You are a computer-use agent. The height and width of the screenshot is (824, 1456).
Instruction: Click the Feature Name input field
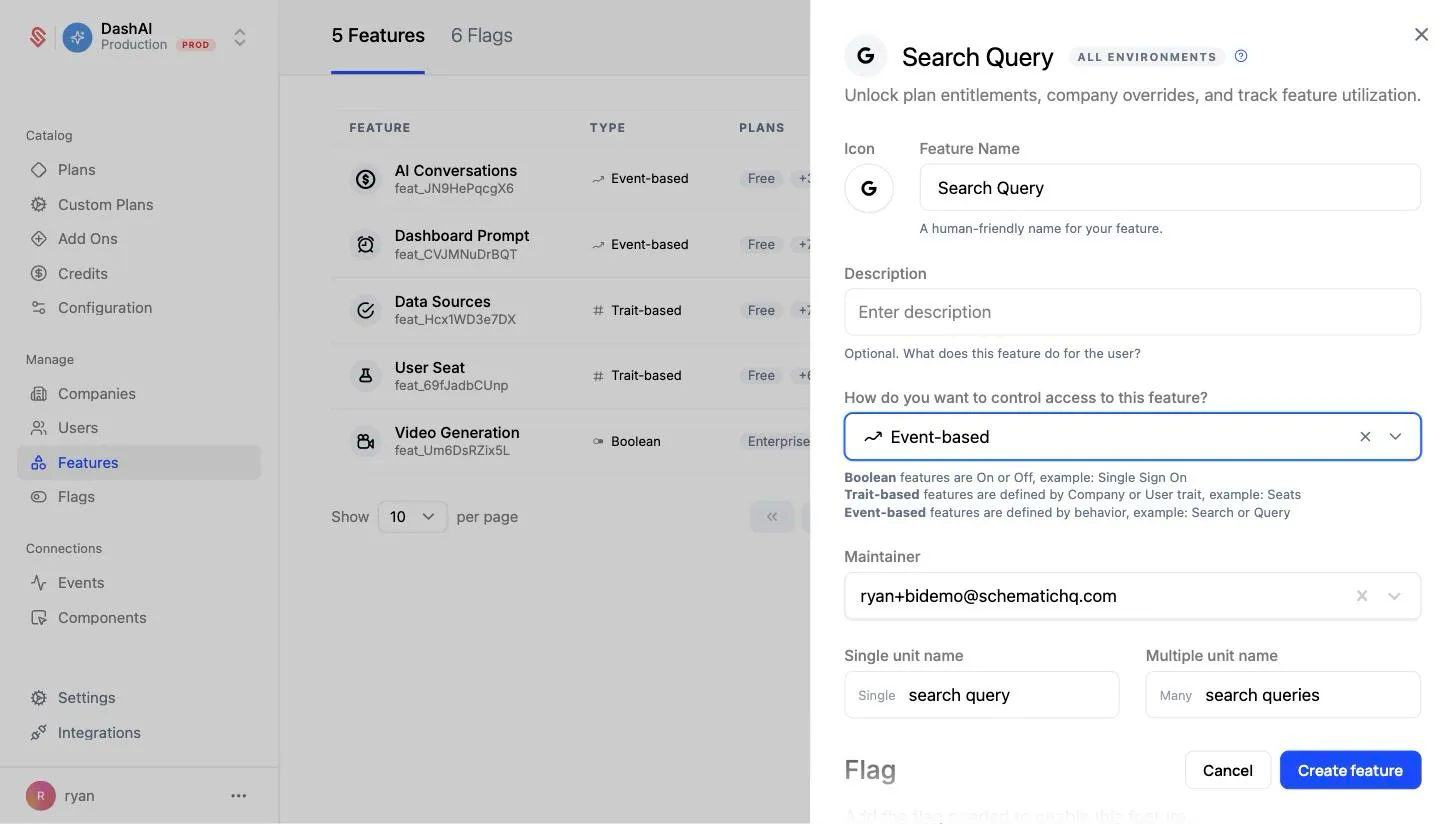pyautogui.click(x=1170, y=188)
